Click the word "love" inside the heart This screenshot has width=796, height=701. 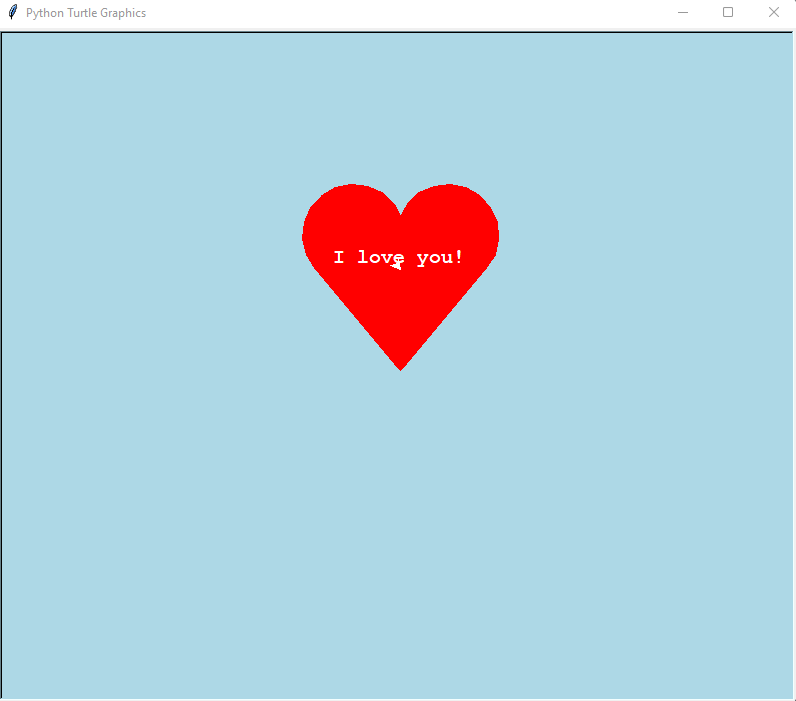(380, 258)
